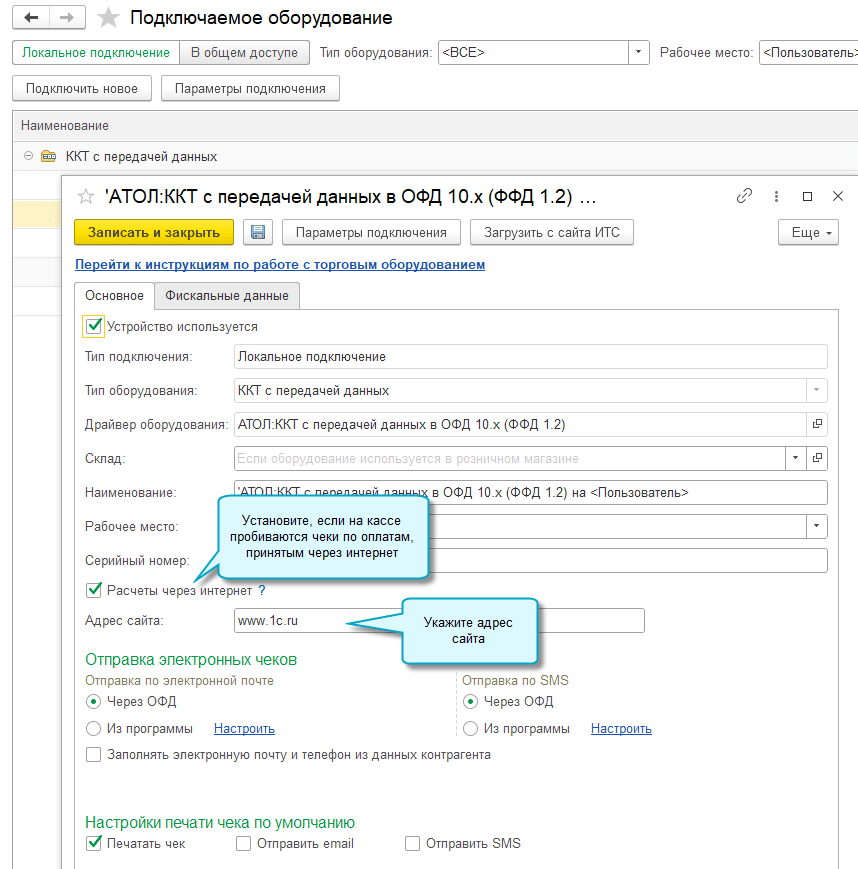858x869 pixels.
Task: Select Из программы for email sending
Action: coord(93,728)
